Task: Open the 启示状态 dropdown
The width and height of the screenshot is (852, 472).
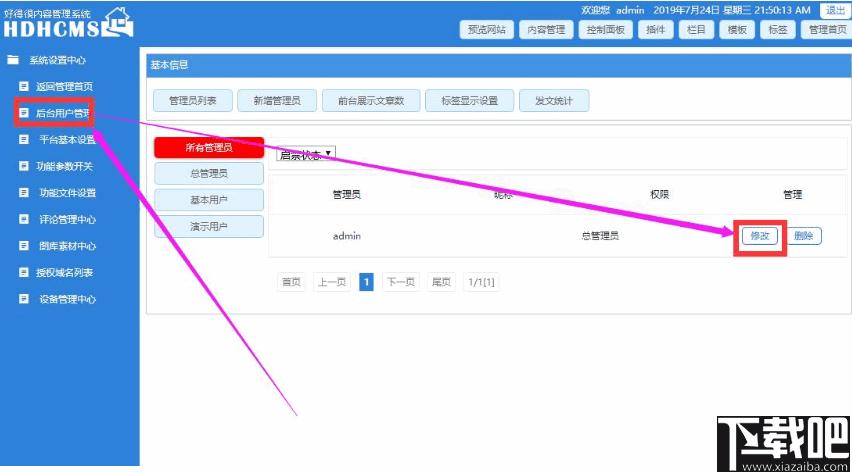Action: 306,154
